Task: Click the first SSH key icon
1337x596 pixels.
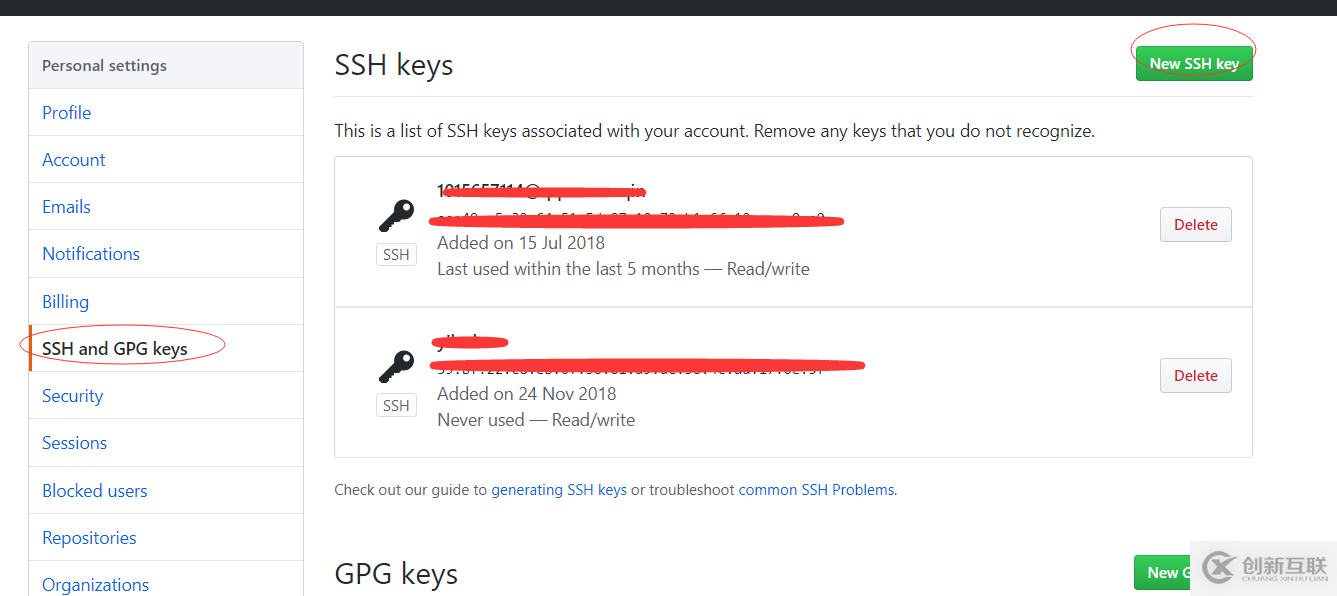Action: [396, 216]
